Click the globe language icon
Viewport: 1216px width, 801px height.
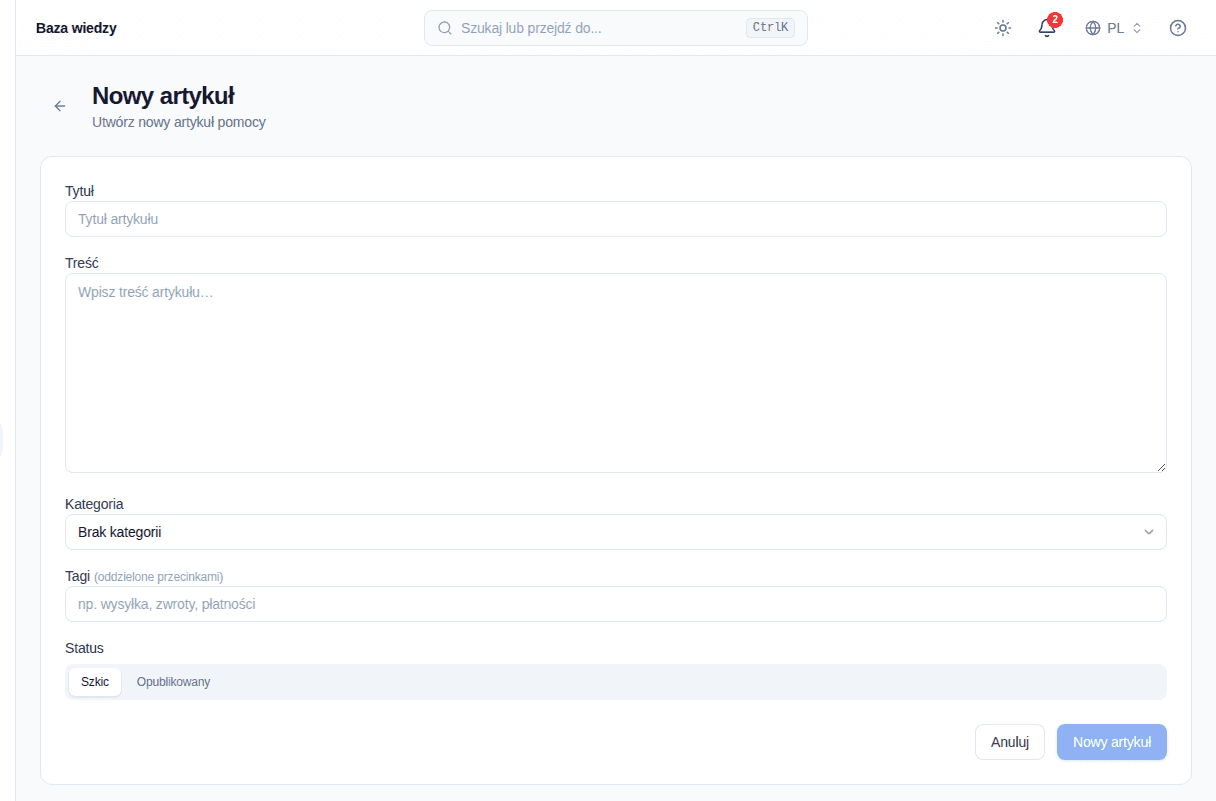point(1093,28)
